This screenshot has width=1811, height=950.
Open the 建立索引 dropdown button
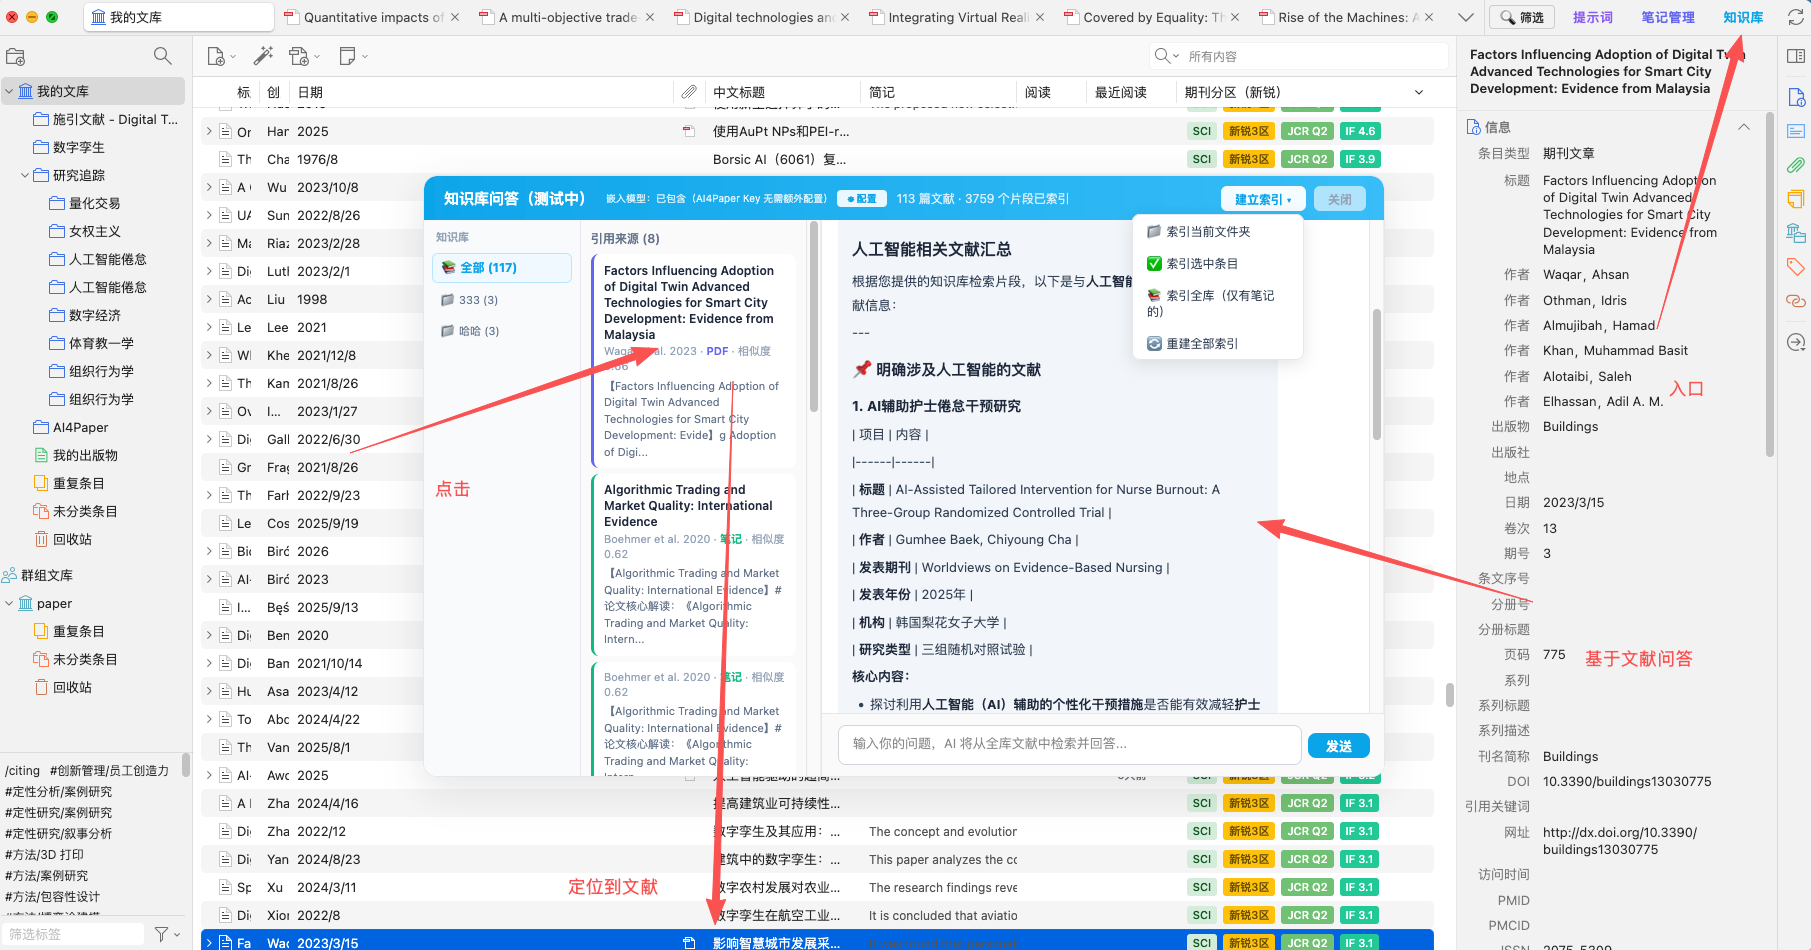[x=1262, y=199]
